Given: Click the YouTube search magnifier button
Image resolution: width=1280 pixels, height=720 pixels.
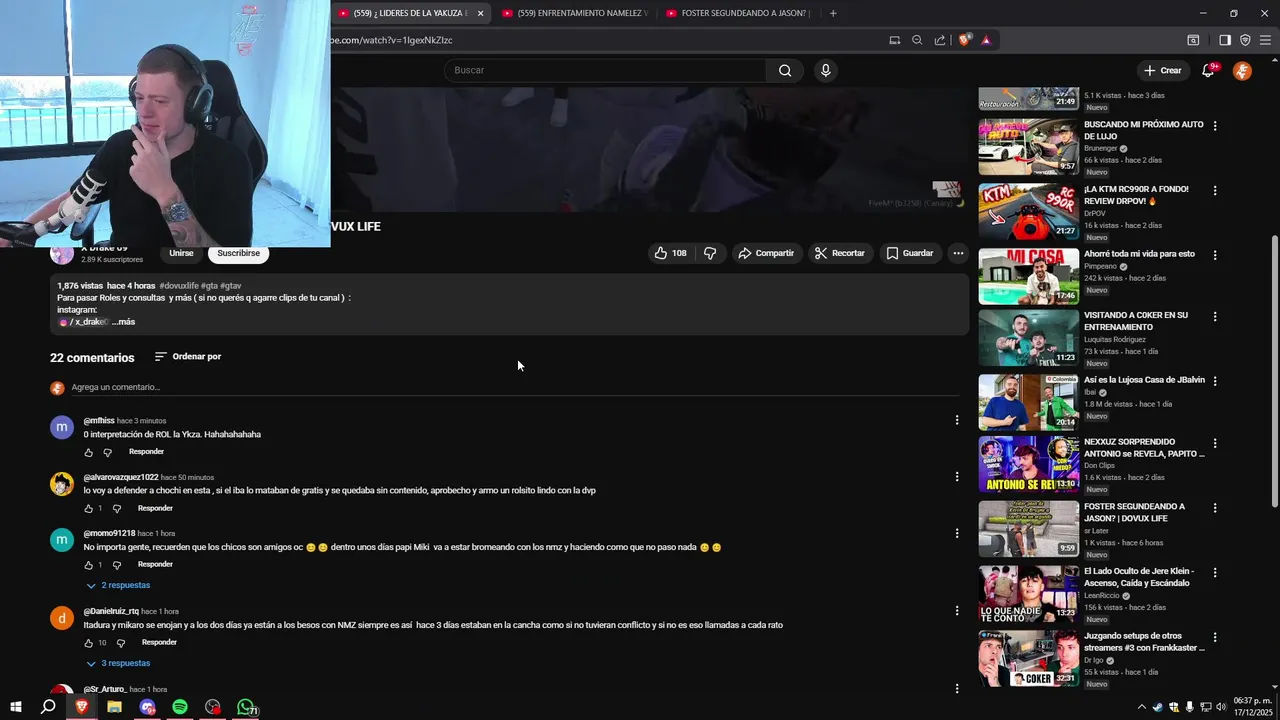Looking at the screenshot, I should (x=785, y=70).
